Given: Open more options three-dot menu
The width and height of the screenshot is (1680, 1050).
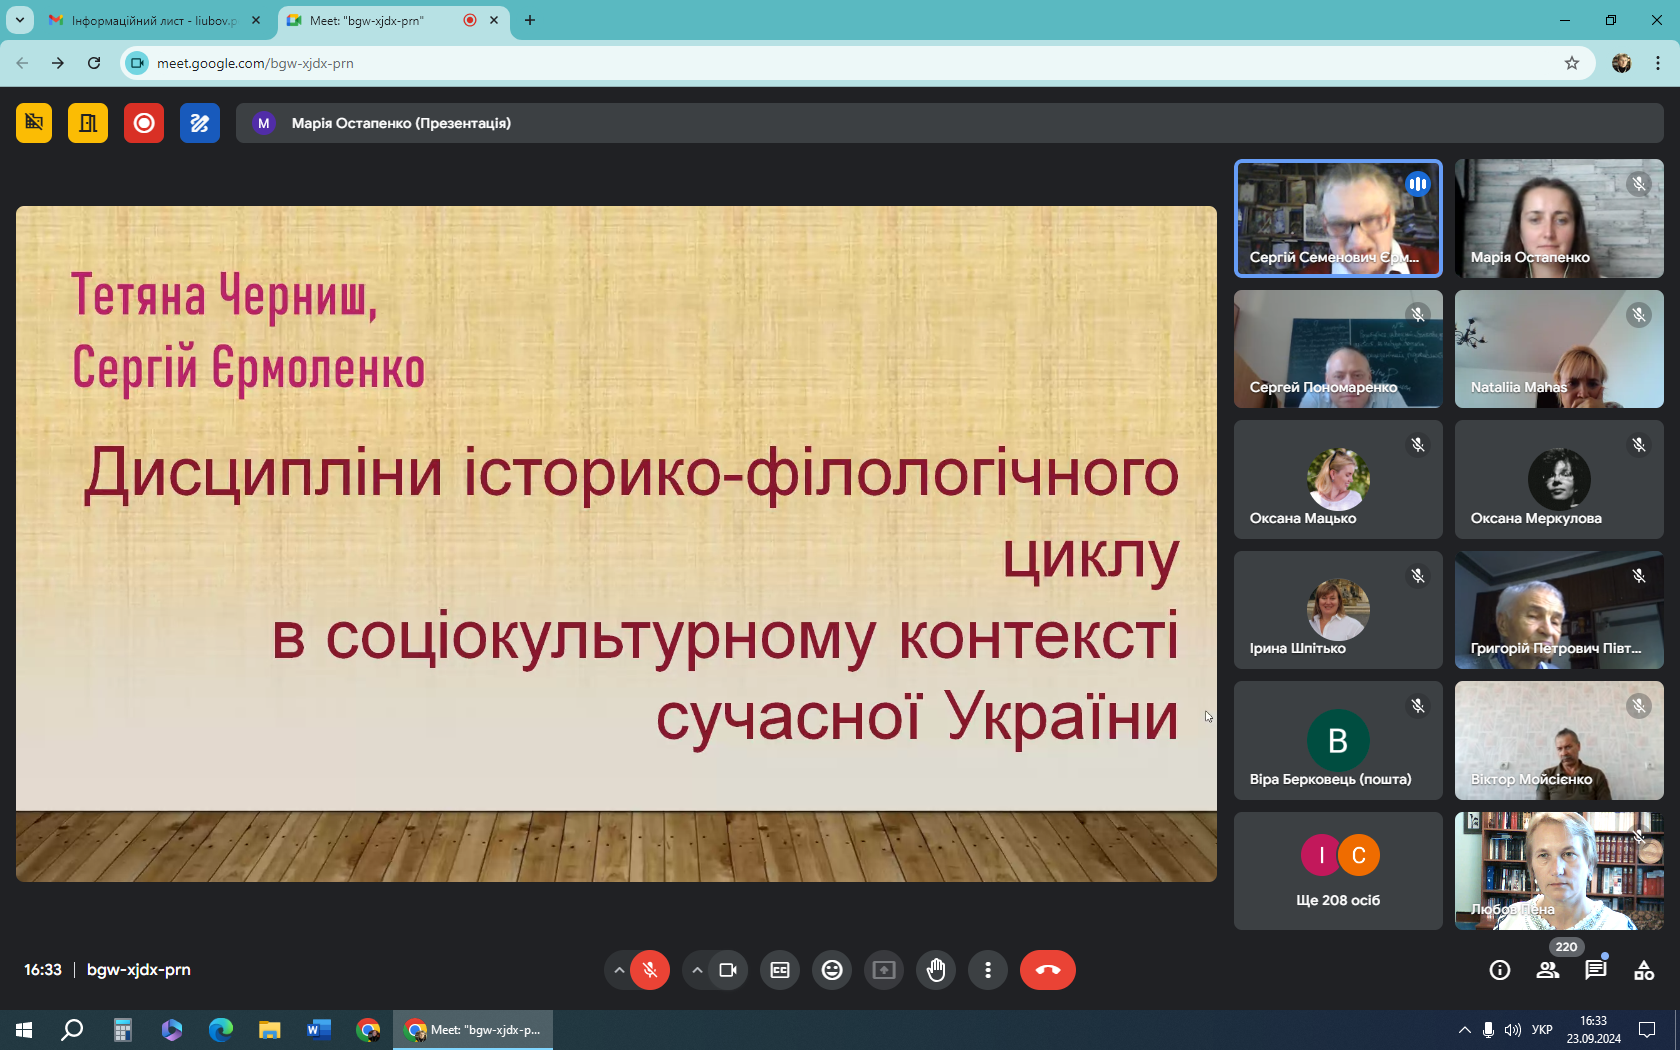Looking at the screenshot, I should coord(988,970).
